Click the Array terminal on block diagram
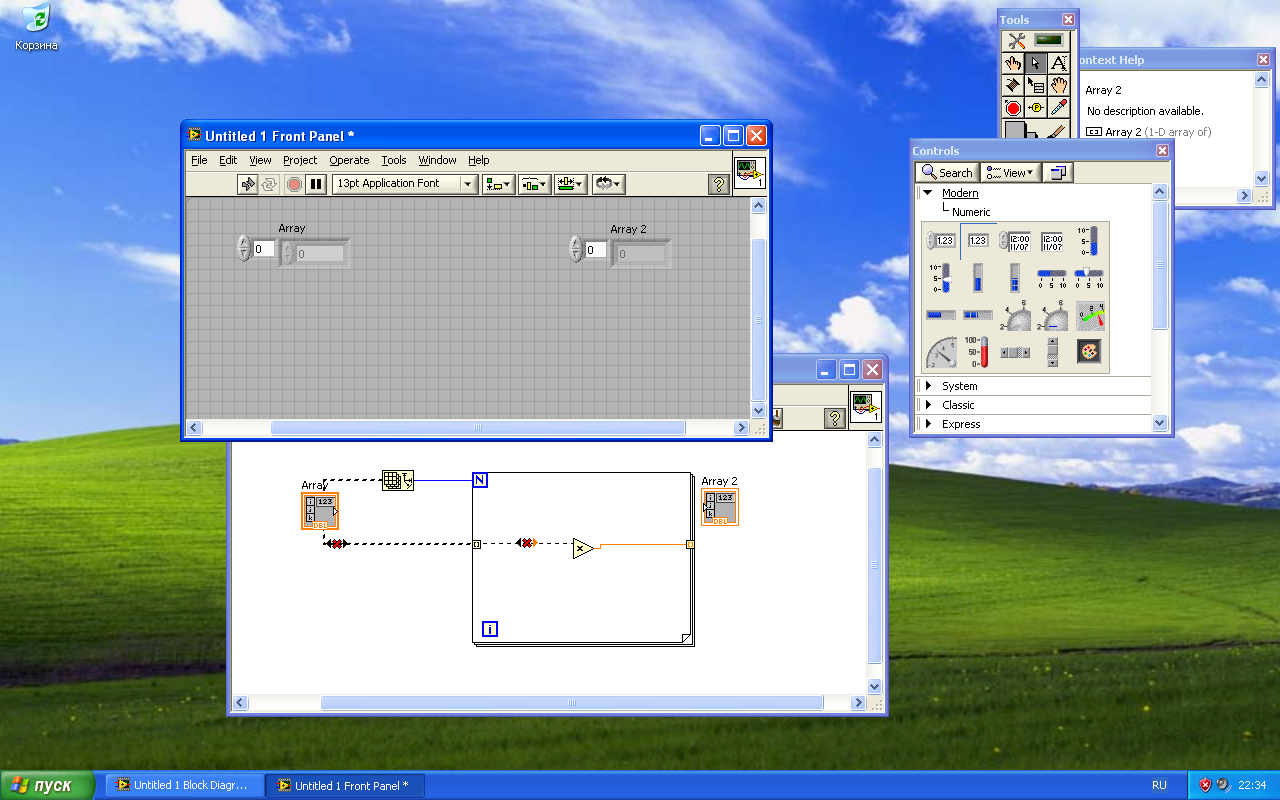The image size is (1280, 800). tap(320, 511)
